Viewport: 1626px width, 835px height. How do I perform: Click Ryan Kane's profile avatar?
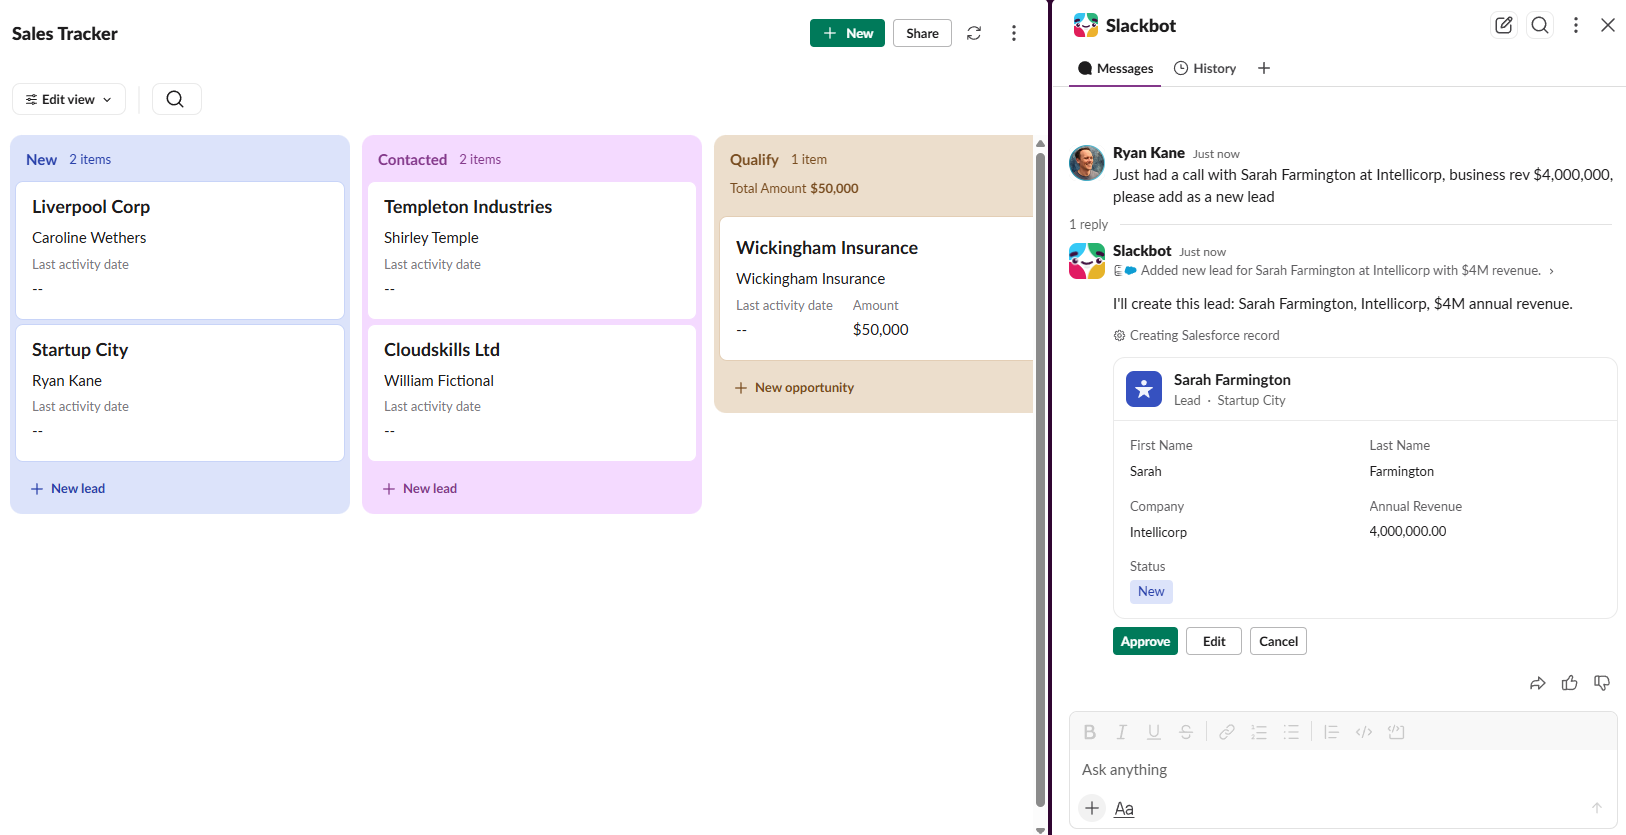tap(1087, 162)
